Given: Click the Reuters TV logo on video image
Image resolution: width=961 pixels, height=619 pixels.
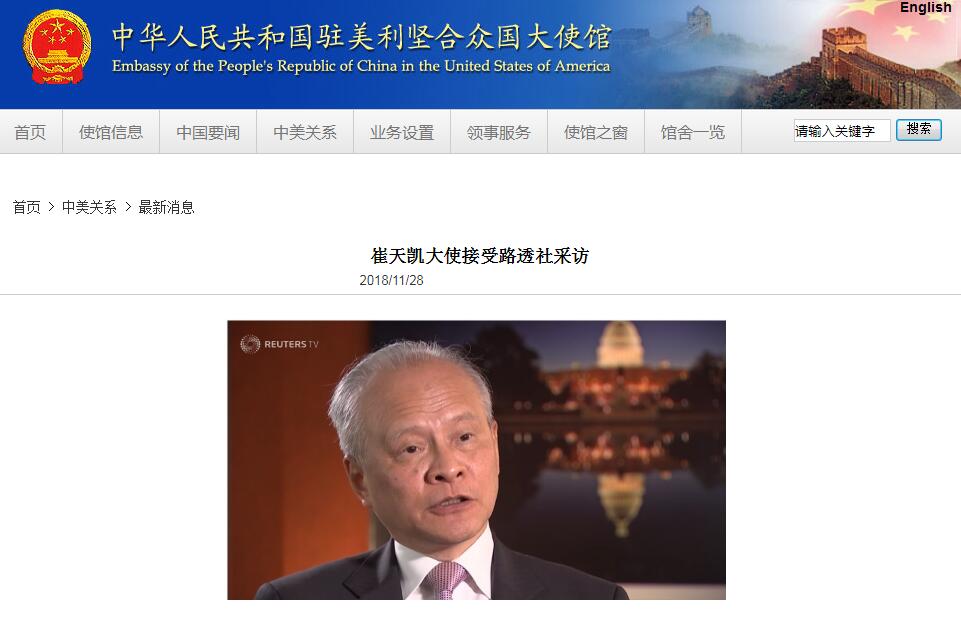Looking at the screenshot, I should click(x=279, y=344).
